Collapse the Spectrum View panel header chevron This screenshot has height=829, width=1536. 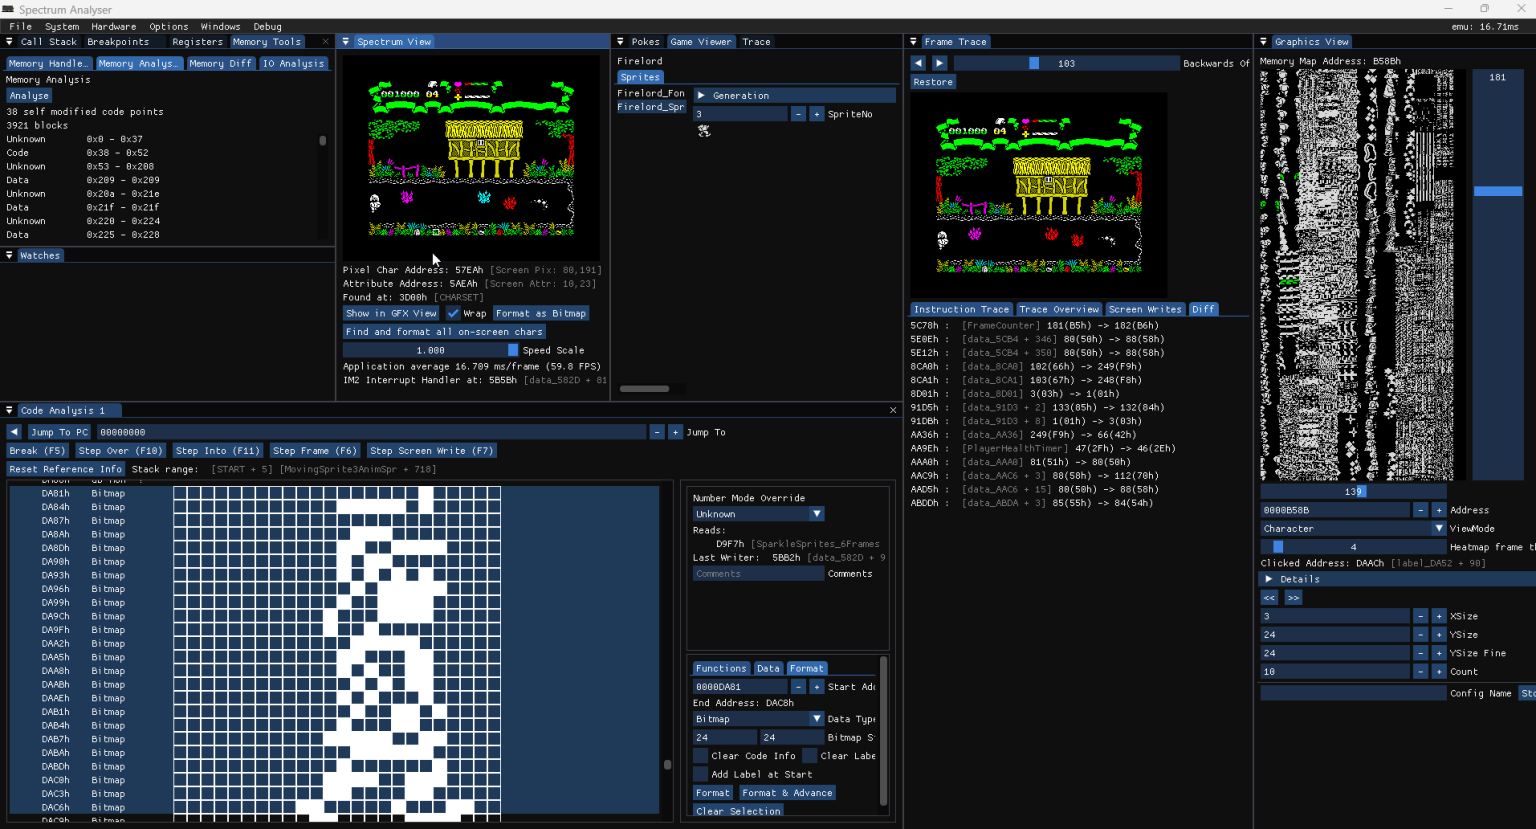(344, 41)
